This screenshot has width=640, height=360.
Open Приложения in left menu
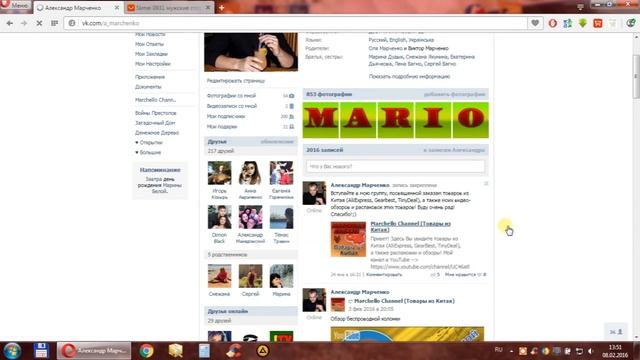click(150, 77)
